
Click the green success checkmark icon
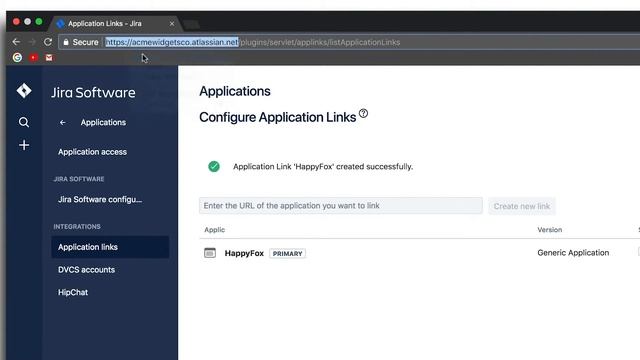click(x=214, y=167)
